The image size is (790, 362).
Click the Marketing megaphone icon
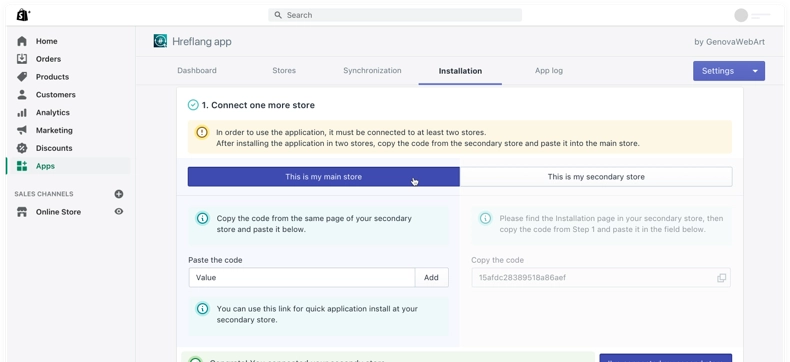click(x=22, y=130)
